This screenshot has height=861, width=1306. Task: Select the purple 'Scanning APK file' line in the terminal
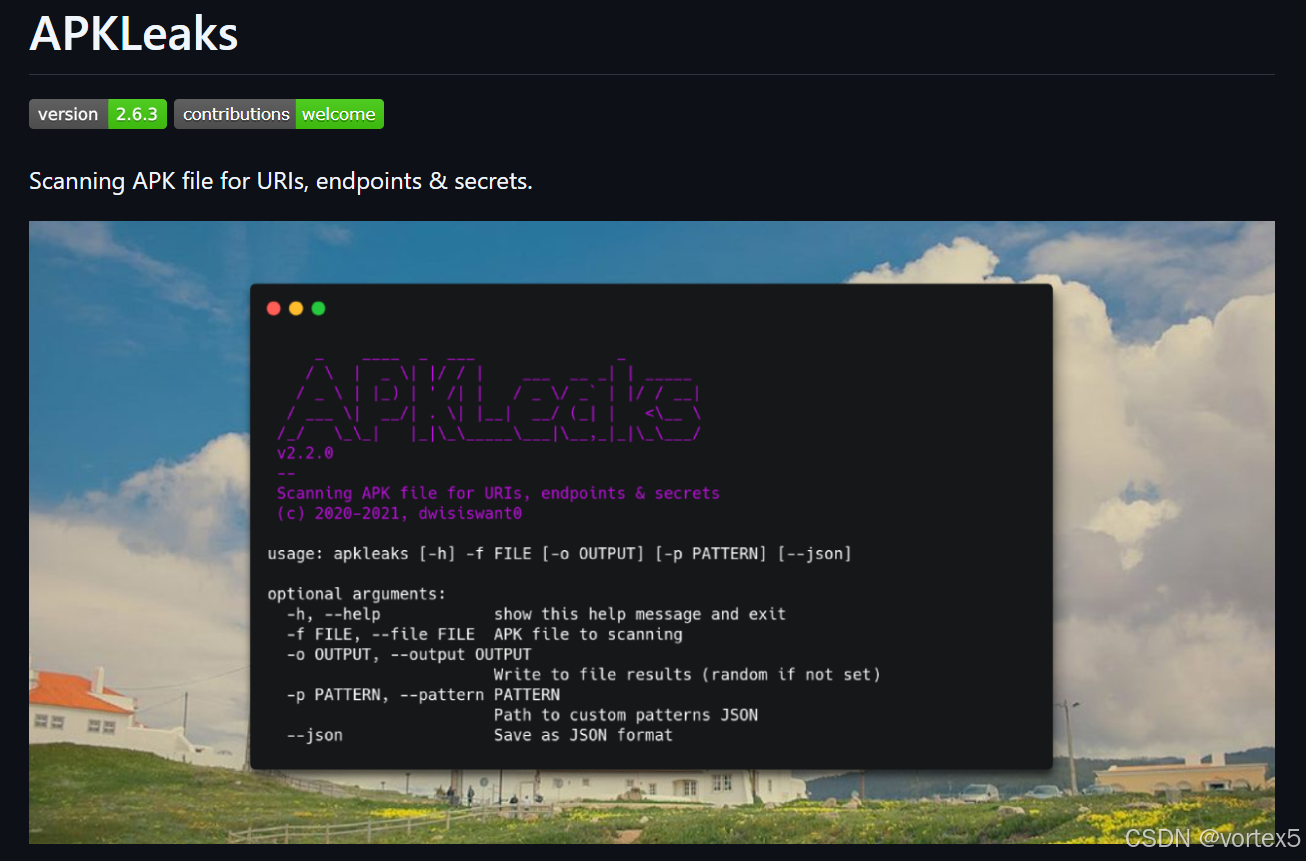(x=498, y=493)
